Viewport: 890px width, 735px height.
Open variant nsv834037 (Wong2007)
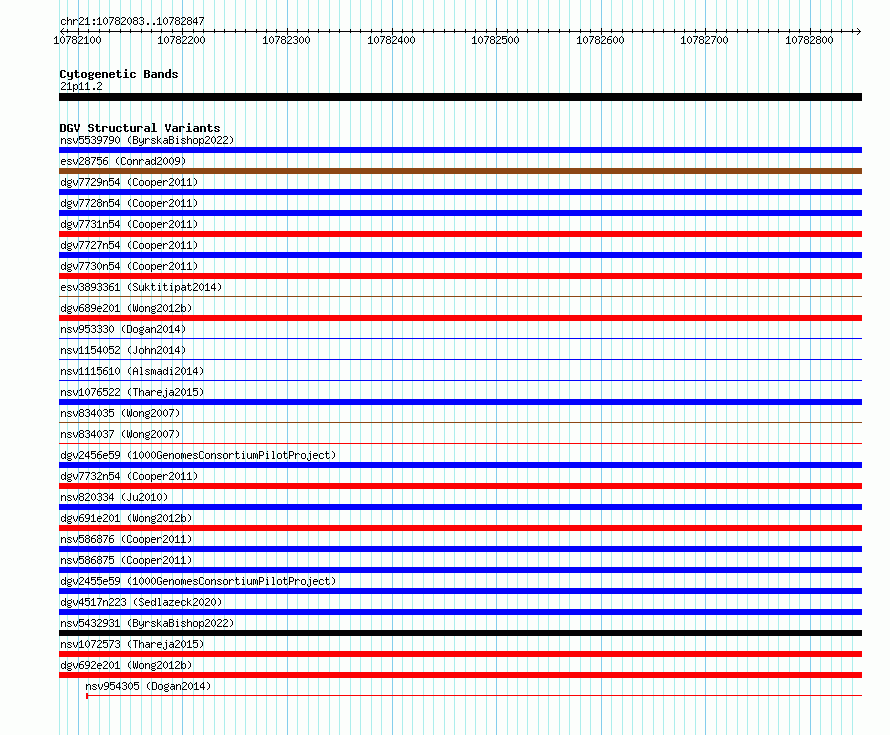click(120, 434)
